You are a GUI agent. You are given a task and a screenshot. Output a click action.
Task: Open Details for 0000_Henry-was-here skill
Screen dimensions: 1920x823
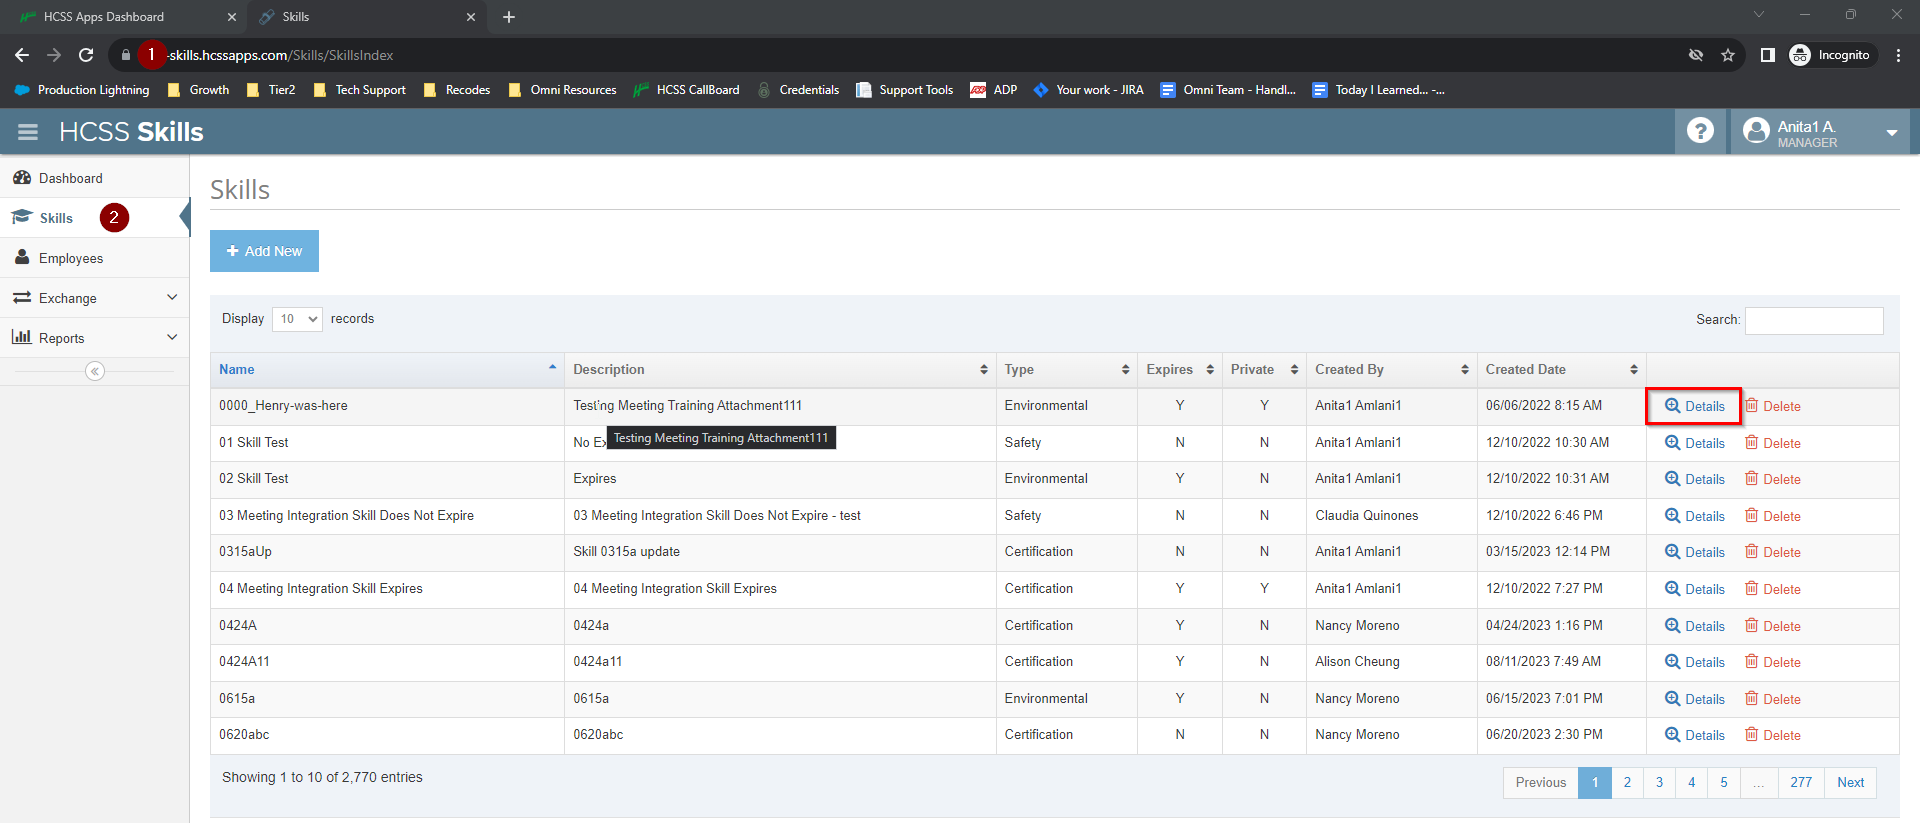(1695, 406)
